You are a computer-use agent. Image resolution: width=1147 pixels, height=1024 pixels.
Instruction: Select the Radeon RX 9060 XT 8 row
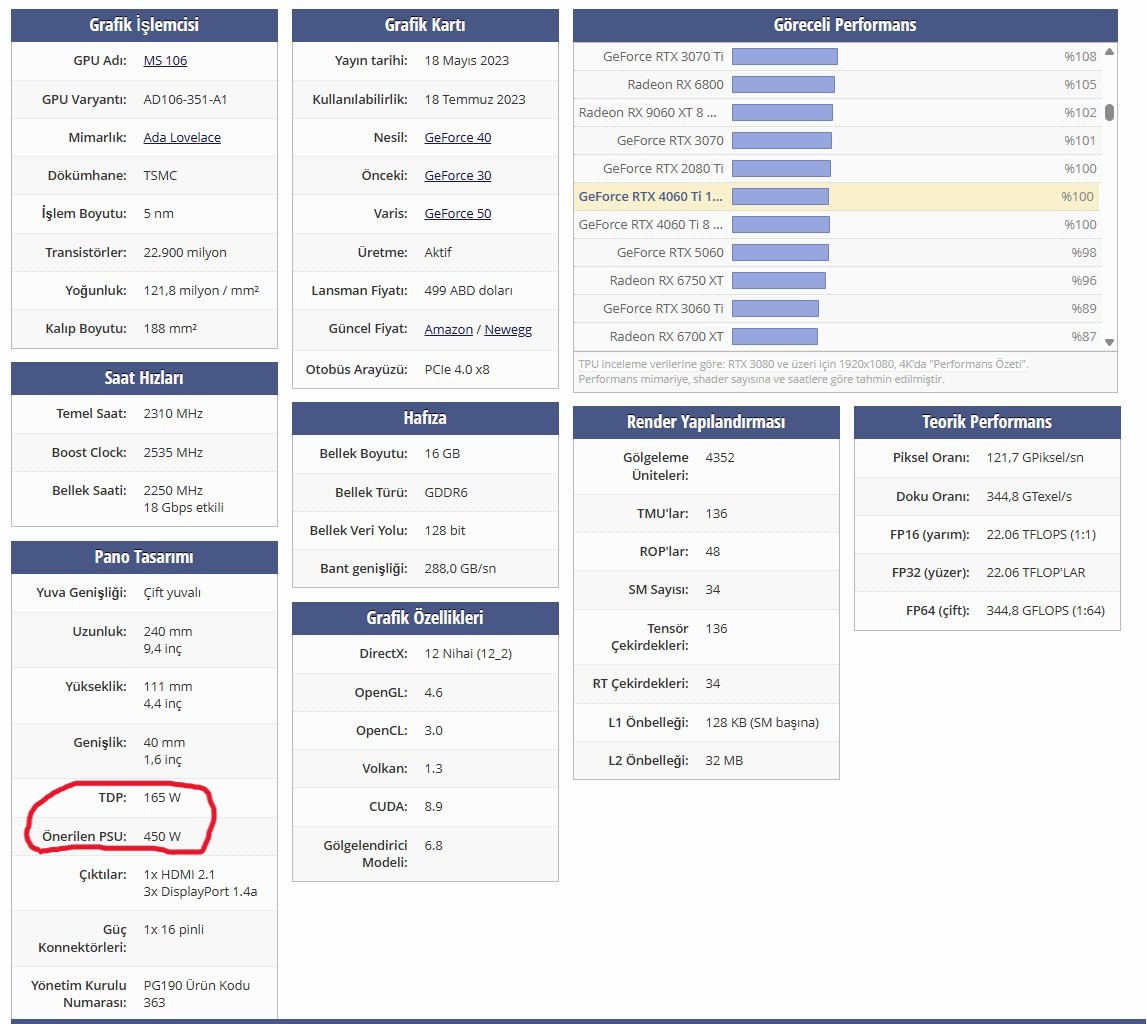836,113
